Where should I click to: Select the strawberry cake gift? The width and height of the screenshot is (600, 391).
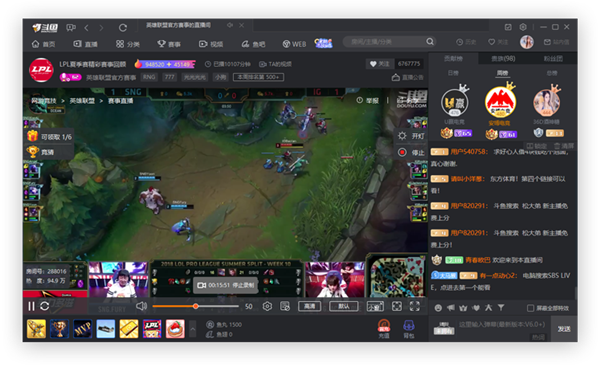tap(175, 329)
